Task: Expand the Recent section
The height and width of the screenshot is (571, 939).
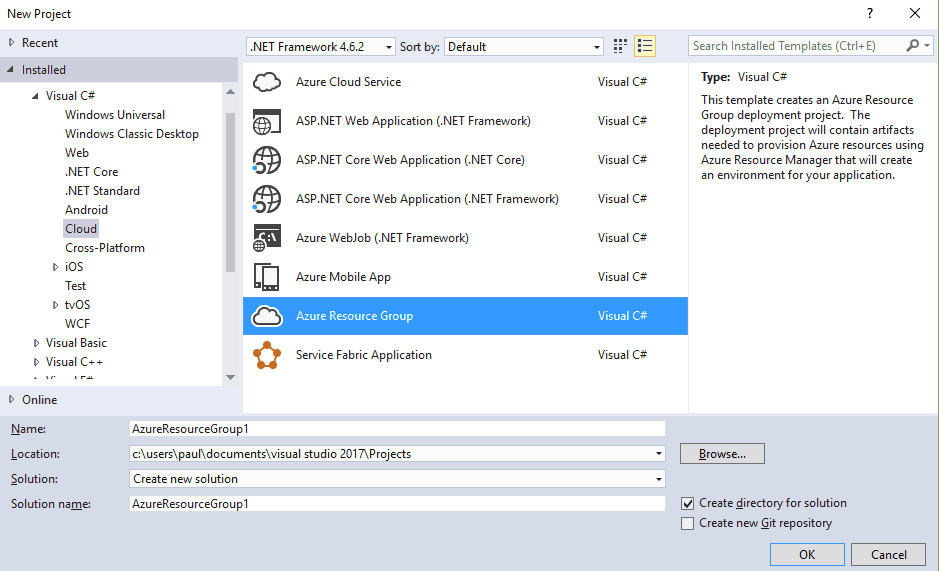Action: click(x=11, y=43)
